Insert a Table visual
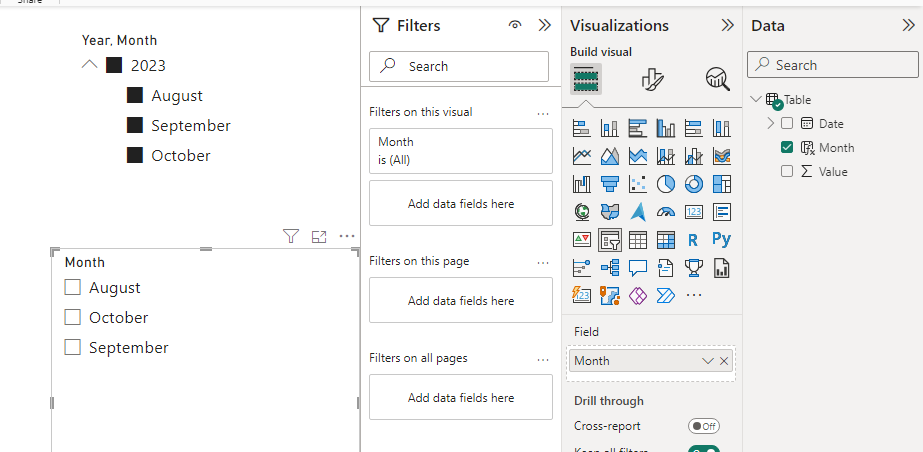 point(638,240)
